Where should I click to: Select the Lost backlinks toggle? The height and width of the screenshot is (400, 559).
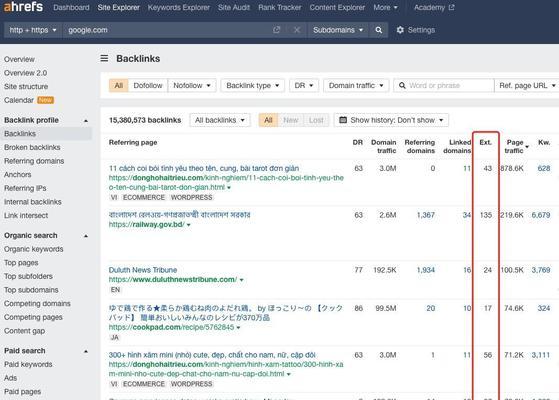(x=316, y=120)
